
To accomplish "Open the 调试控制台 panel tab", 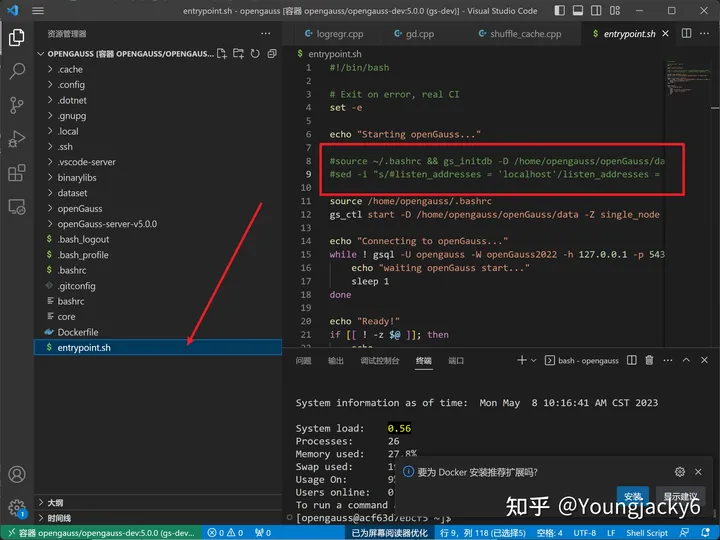I will tap(380, 361).
